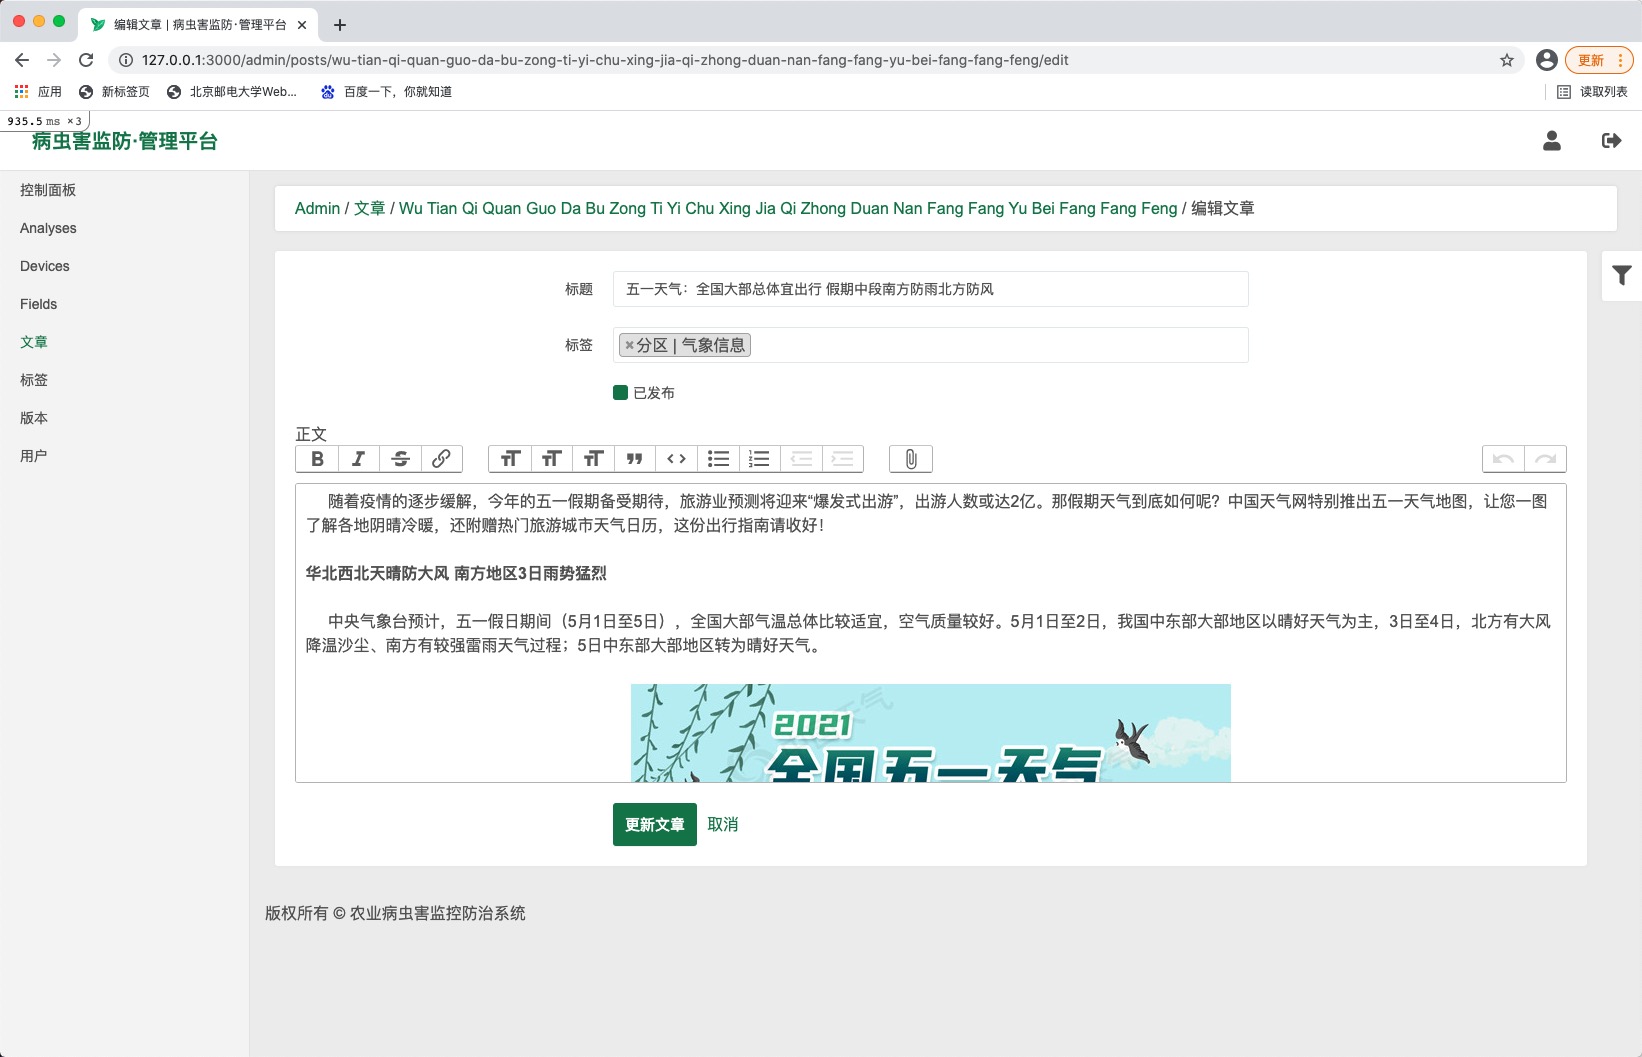
Task: Insert a blockquote
Action: 635,459
